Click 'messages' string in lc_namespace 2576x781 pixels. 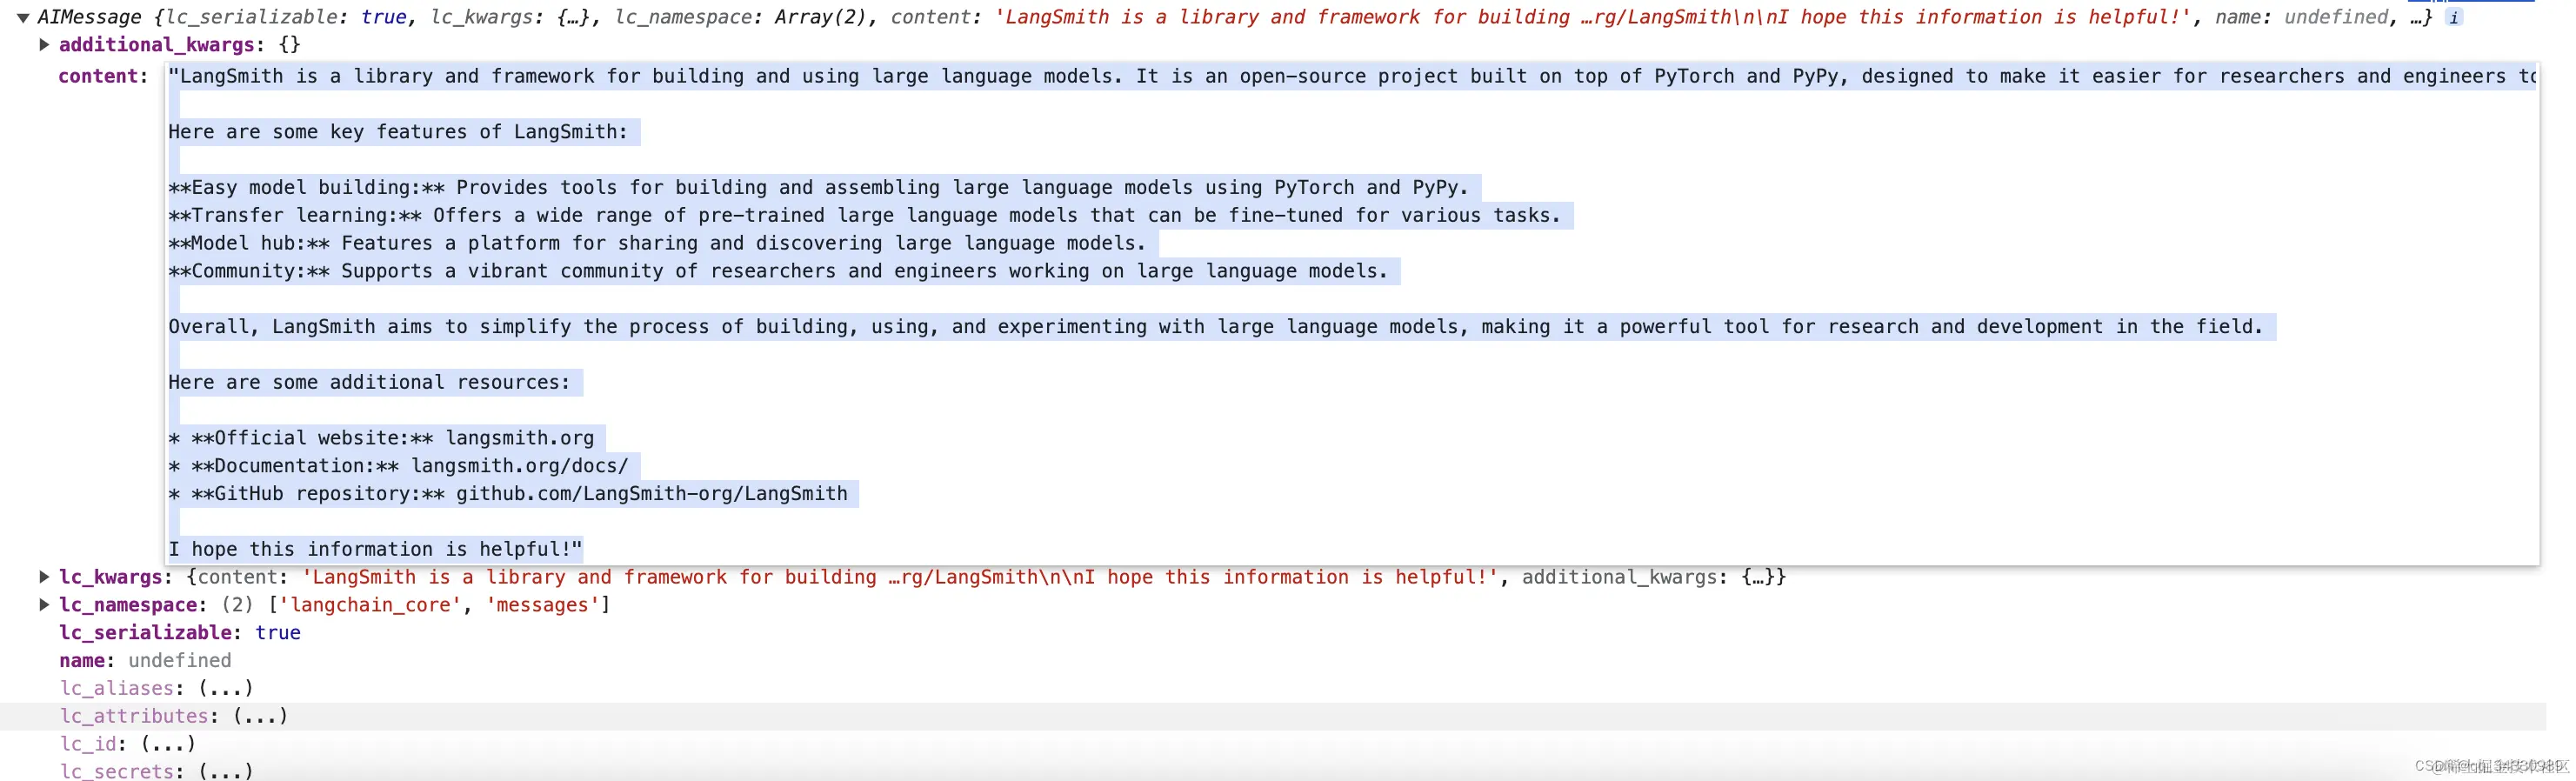pos(543,605)
